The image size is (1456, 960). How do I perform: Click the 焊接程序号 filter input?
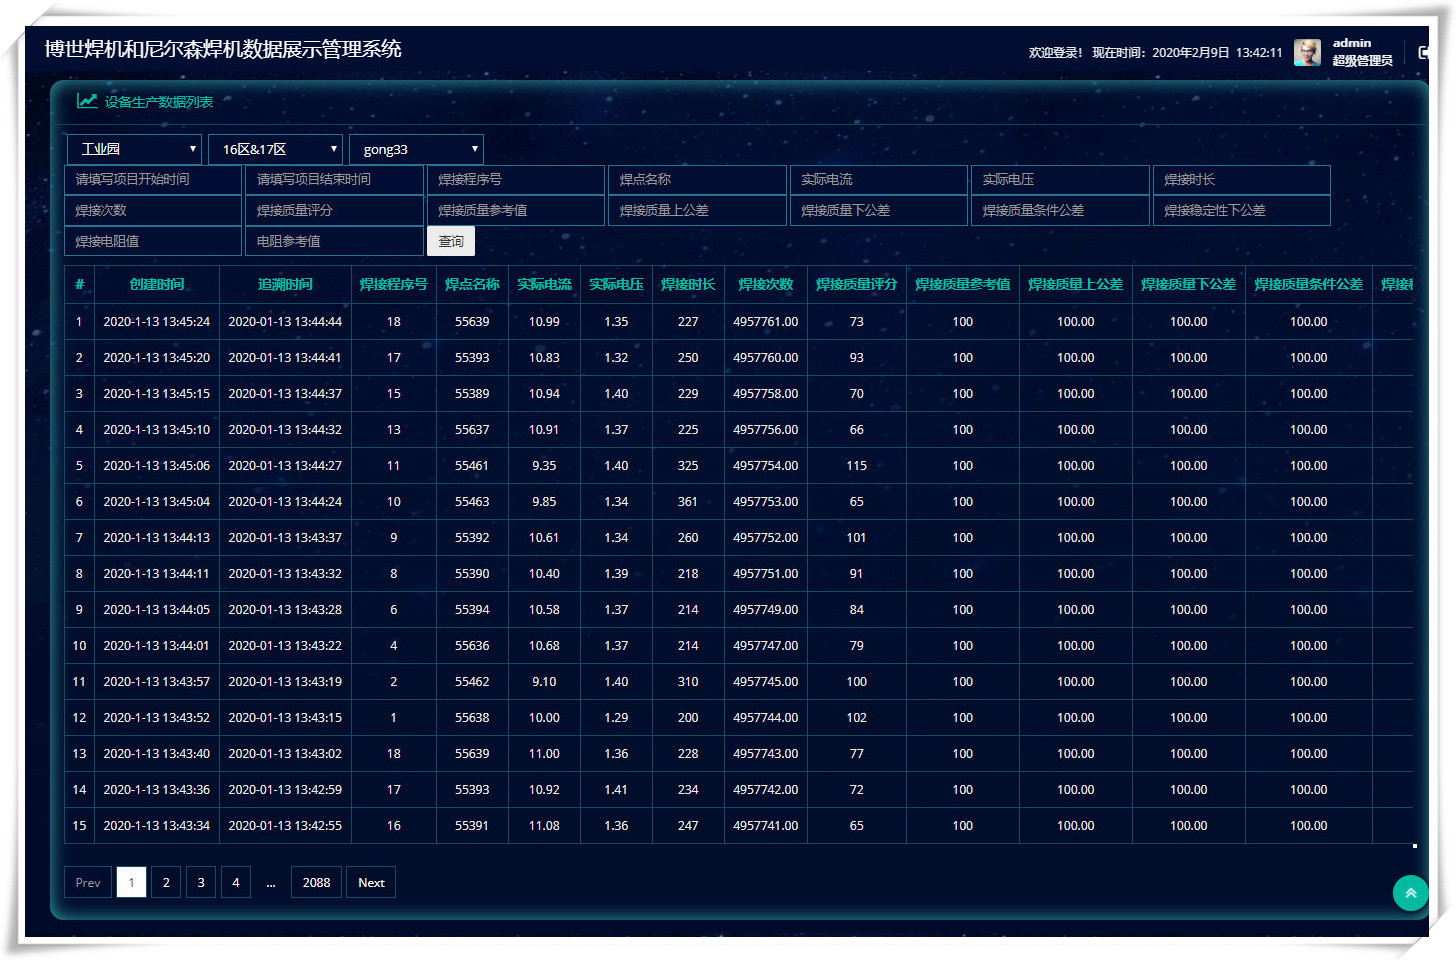(x=516, y=180)
